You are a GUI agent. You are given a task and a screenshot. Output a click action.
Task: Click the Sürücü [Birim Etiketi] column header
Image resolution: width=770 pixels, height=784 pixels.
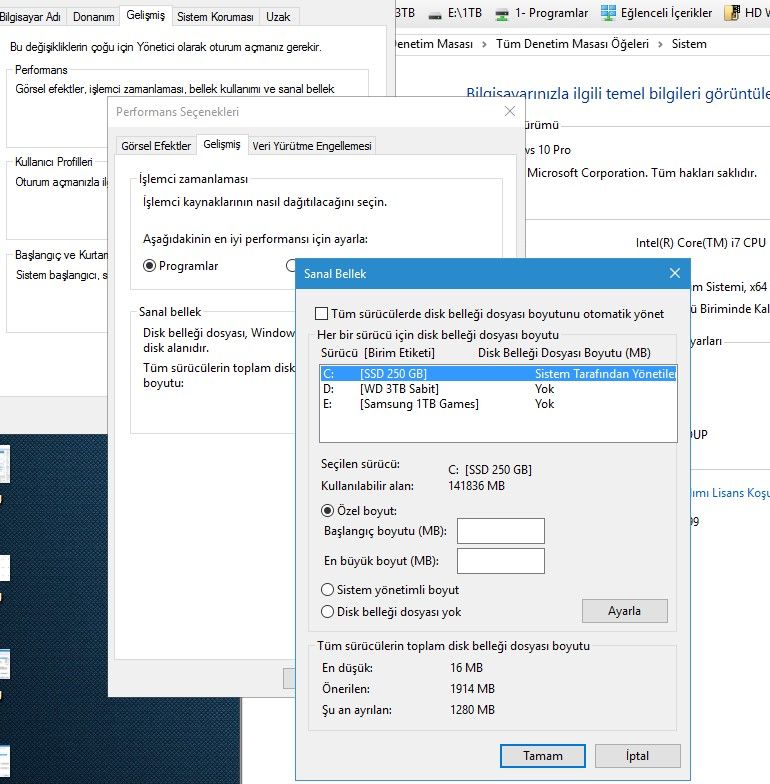coord(378,353)
